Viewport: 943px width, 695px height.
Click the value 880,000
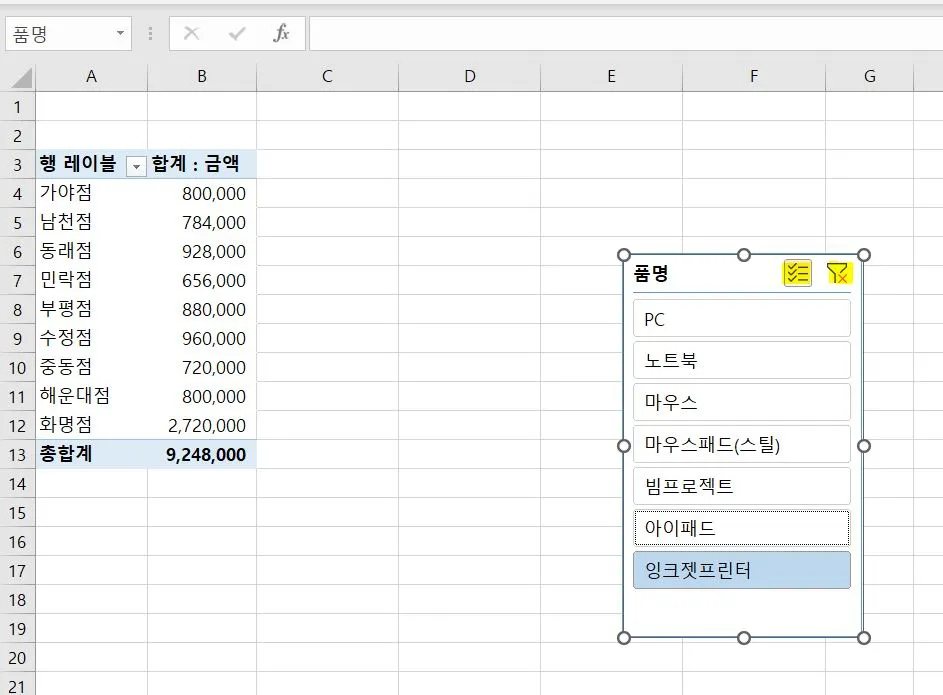click(213, 310)
